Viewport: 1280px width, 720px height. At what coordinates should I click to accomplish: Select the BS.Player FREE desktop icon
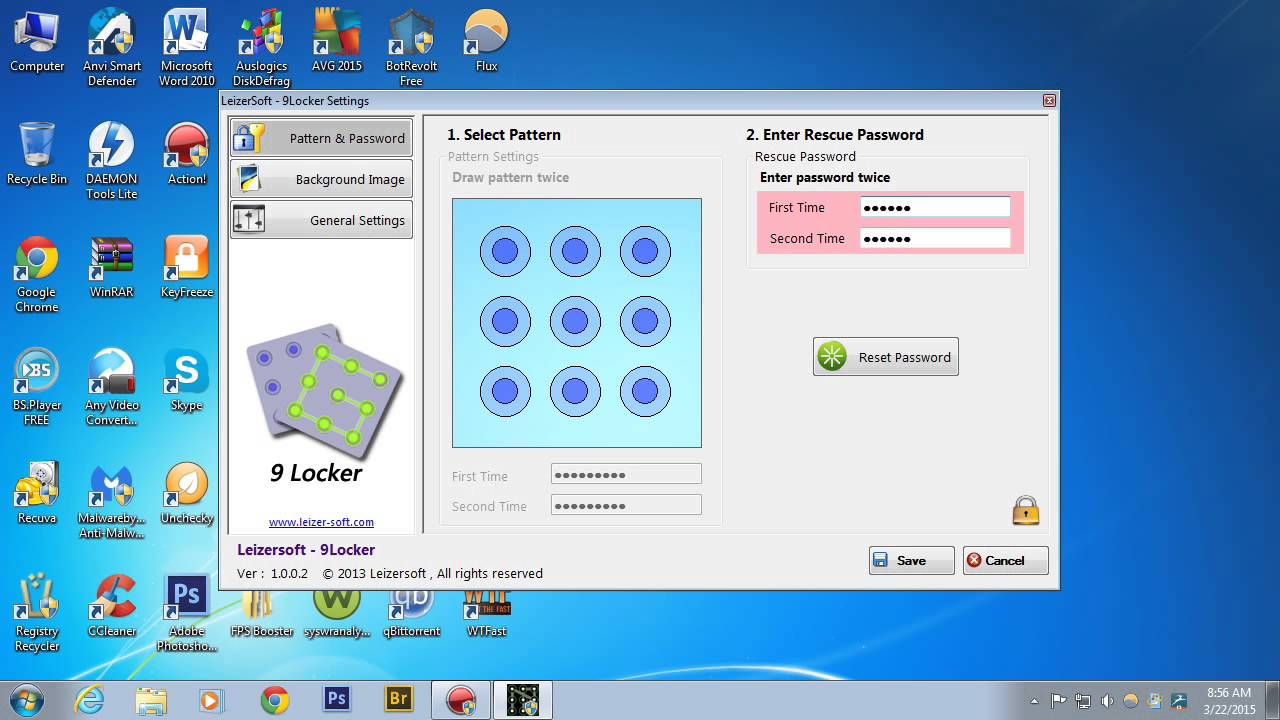37,387
